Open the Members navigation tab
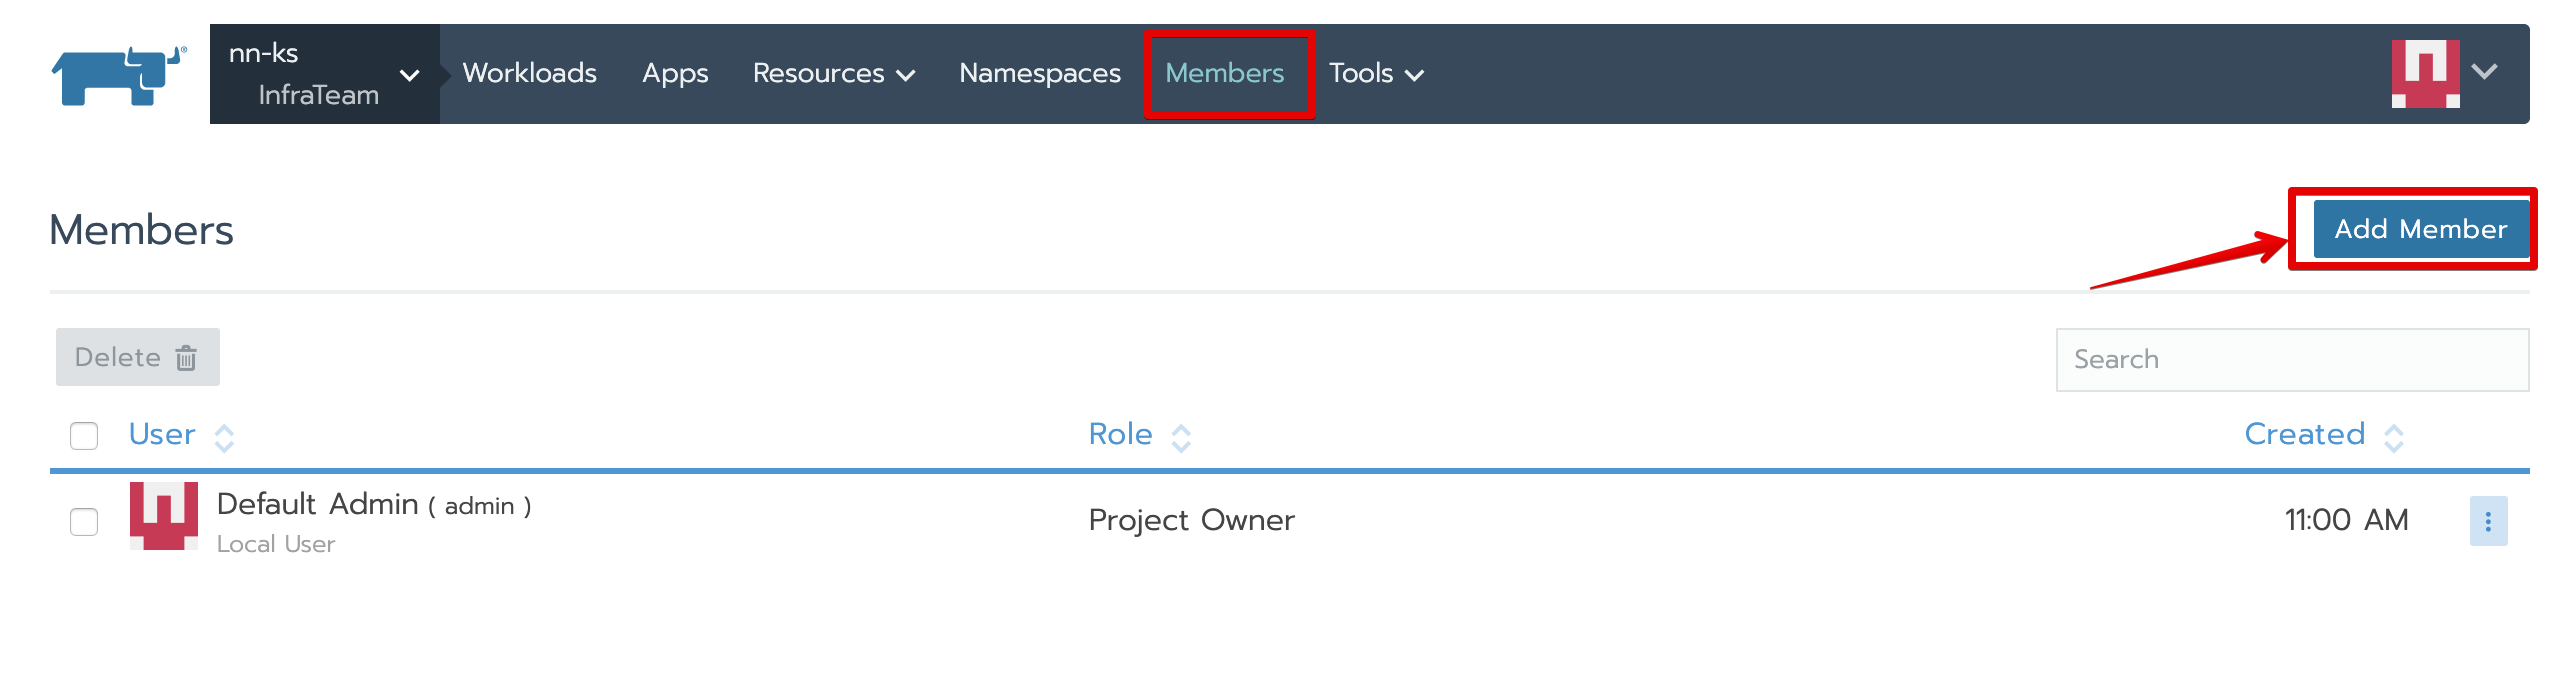Viewport: 2556px width, 682px height. (1224, 74)
